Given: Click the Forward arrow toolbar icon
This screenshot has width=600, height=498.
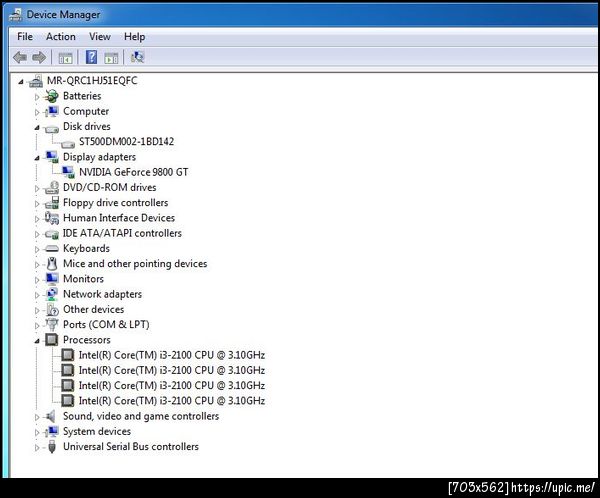Looking at the screenshot, I should (x=39, y=58).
